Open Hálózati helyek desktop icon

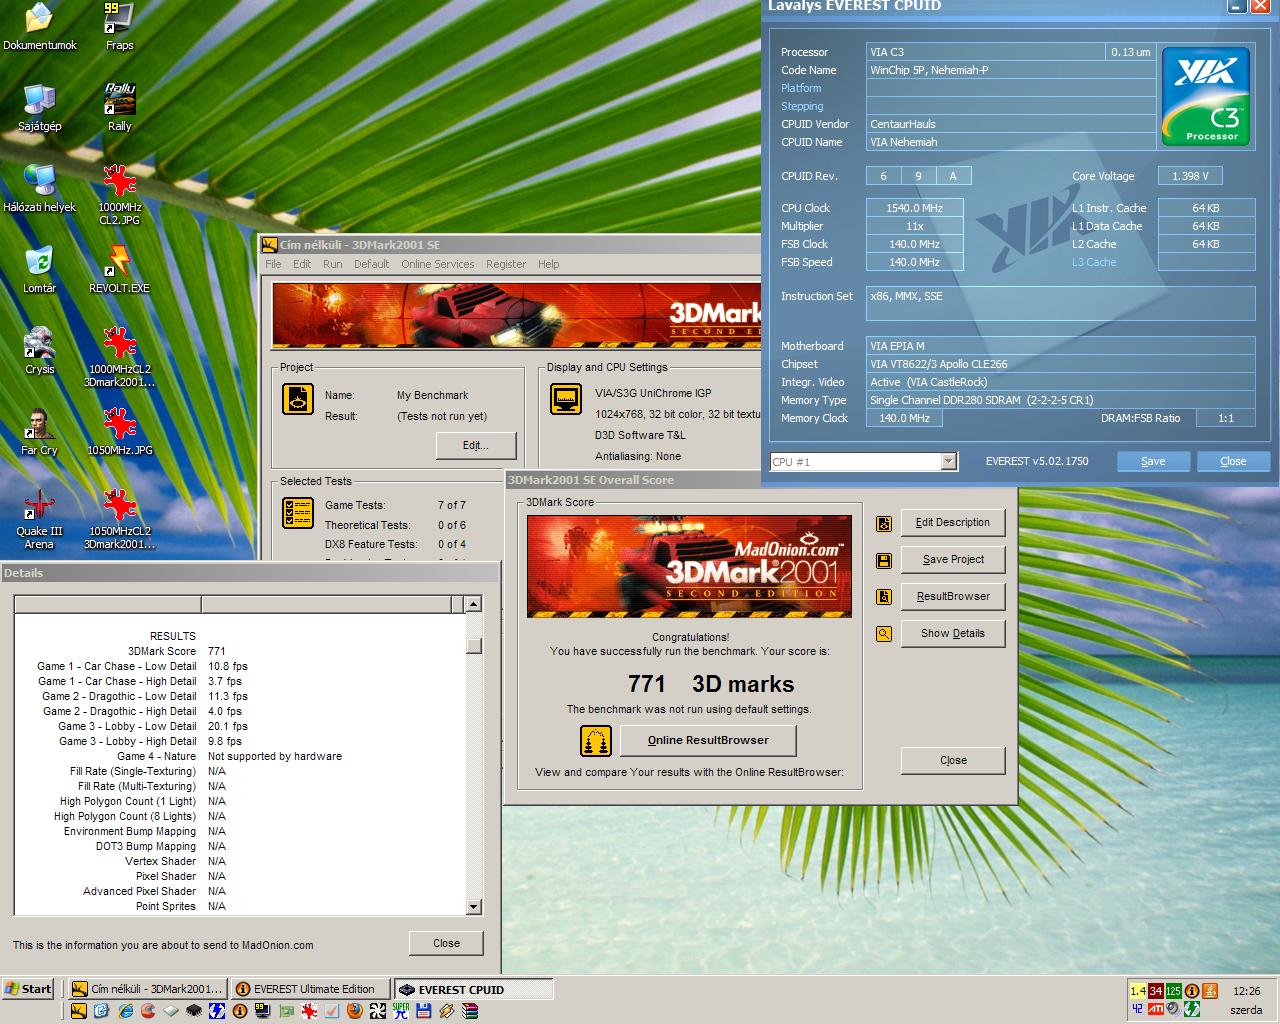(39, 189)
